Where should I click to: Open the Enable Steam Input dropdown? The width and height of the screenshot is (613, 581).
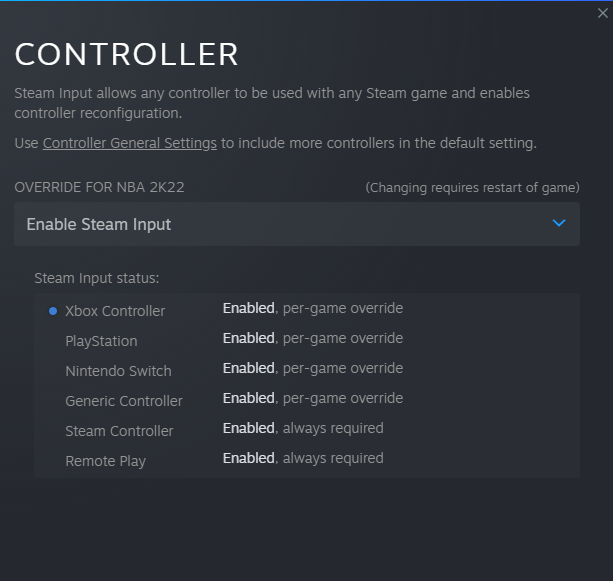[x=297, y=224]
